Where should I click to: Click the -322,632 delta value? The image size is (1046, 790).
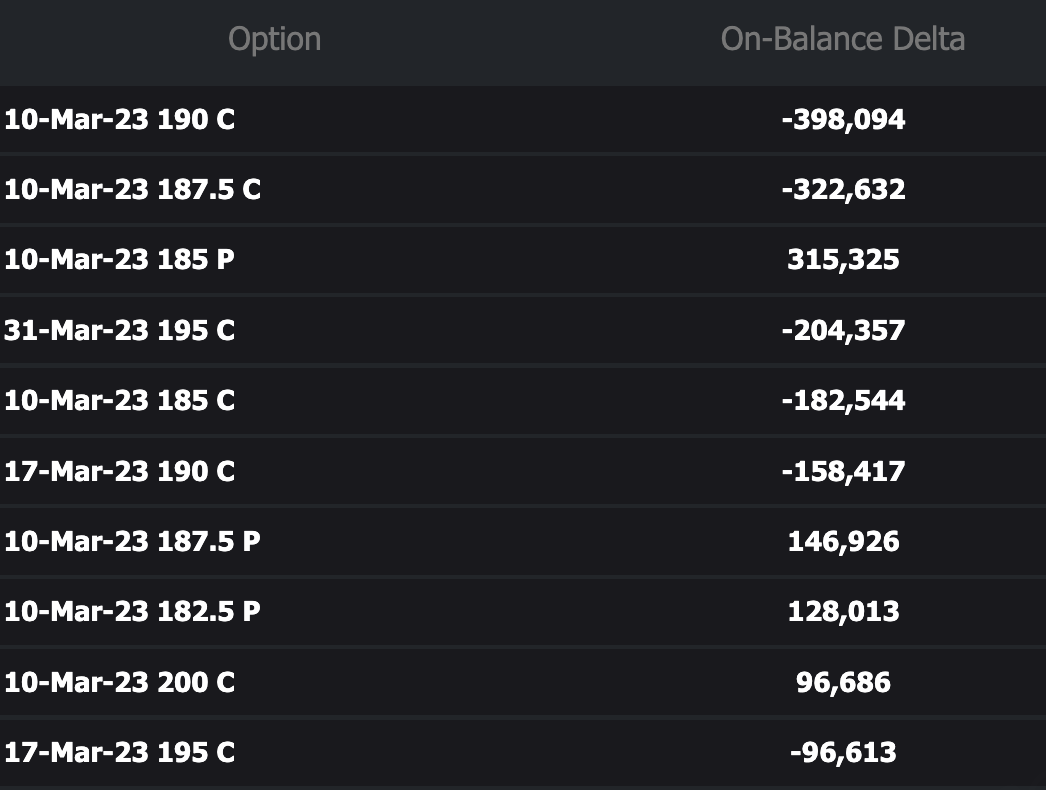point(843,190)
